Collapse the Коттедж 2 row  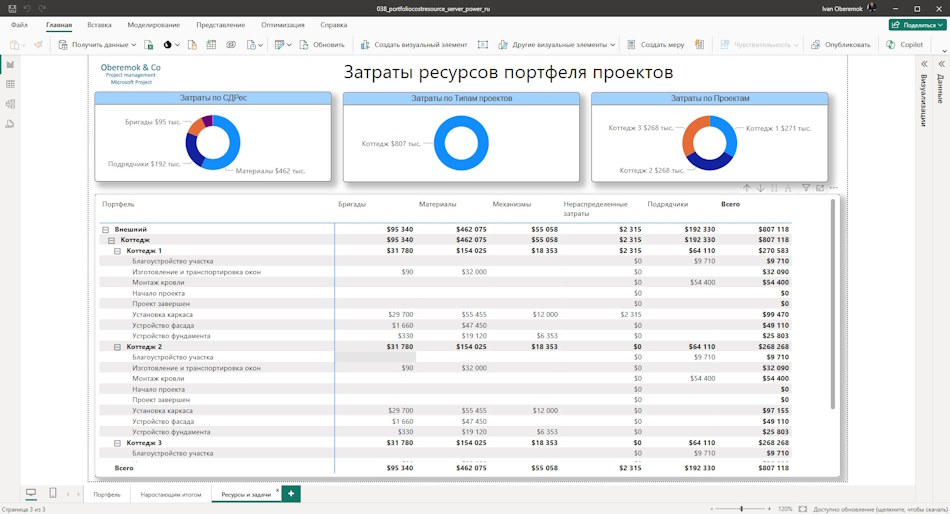click(x=118, y=347)
